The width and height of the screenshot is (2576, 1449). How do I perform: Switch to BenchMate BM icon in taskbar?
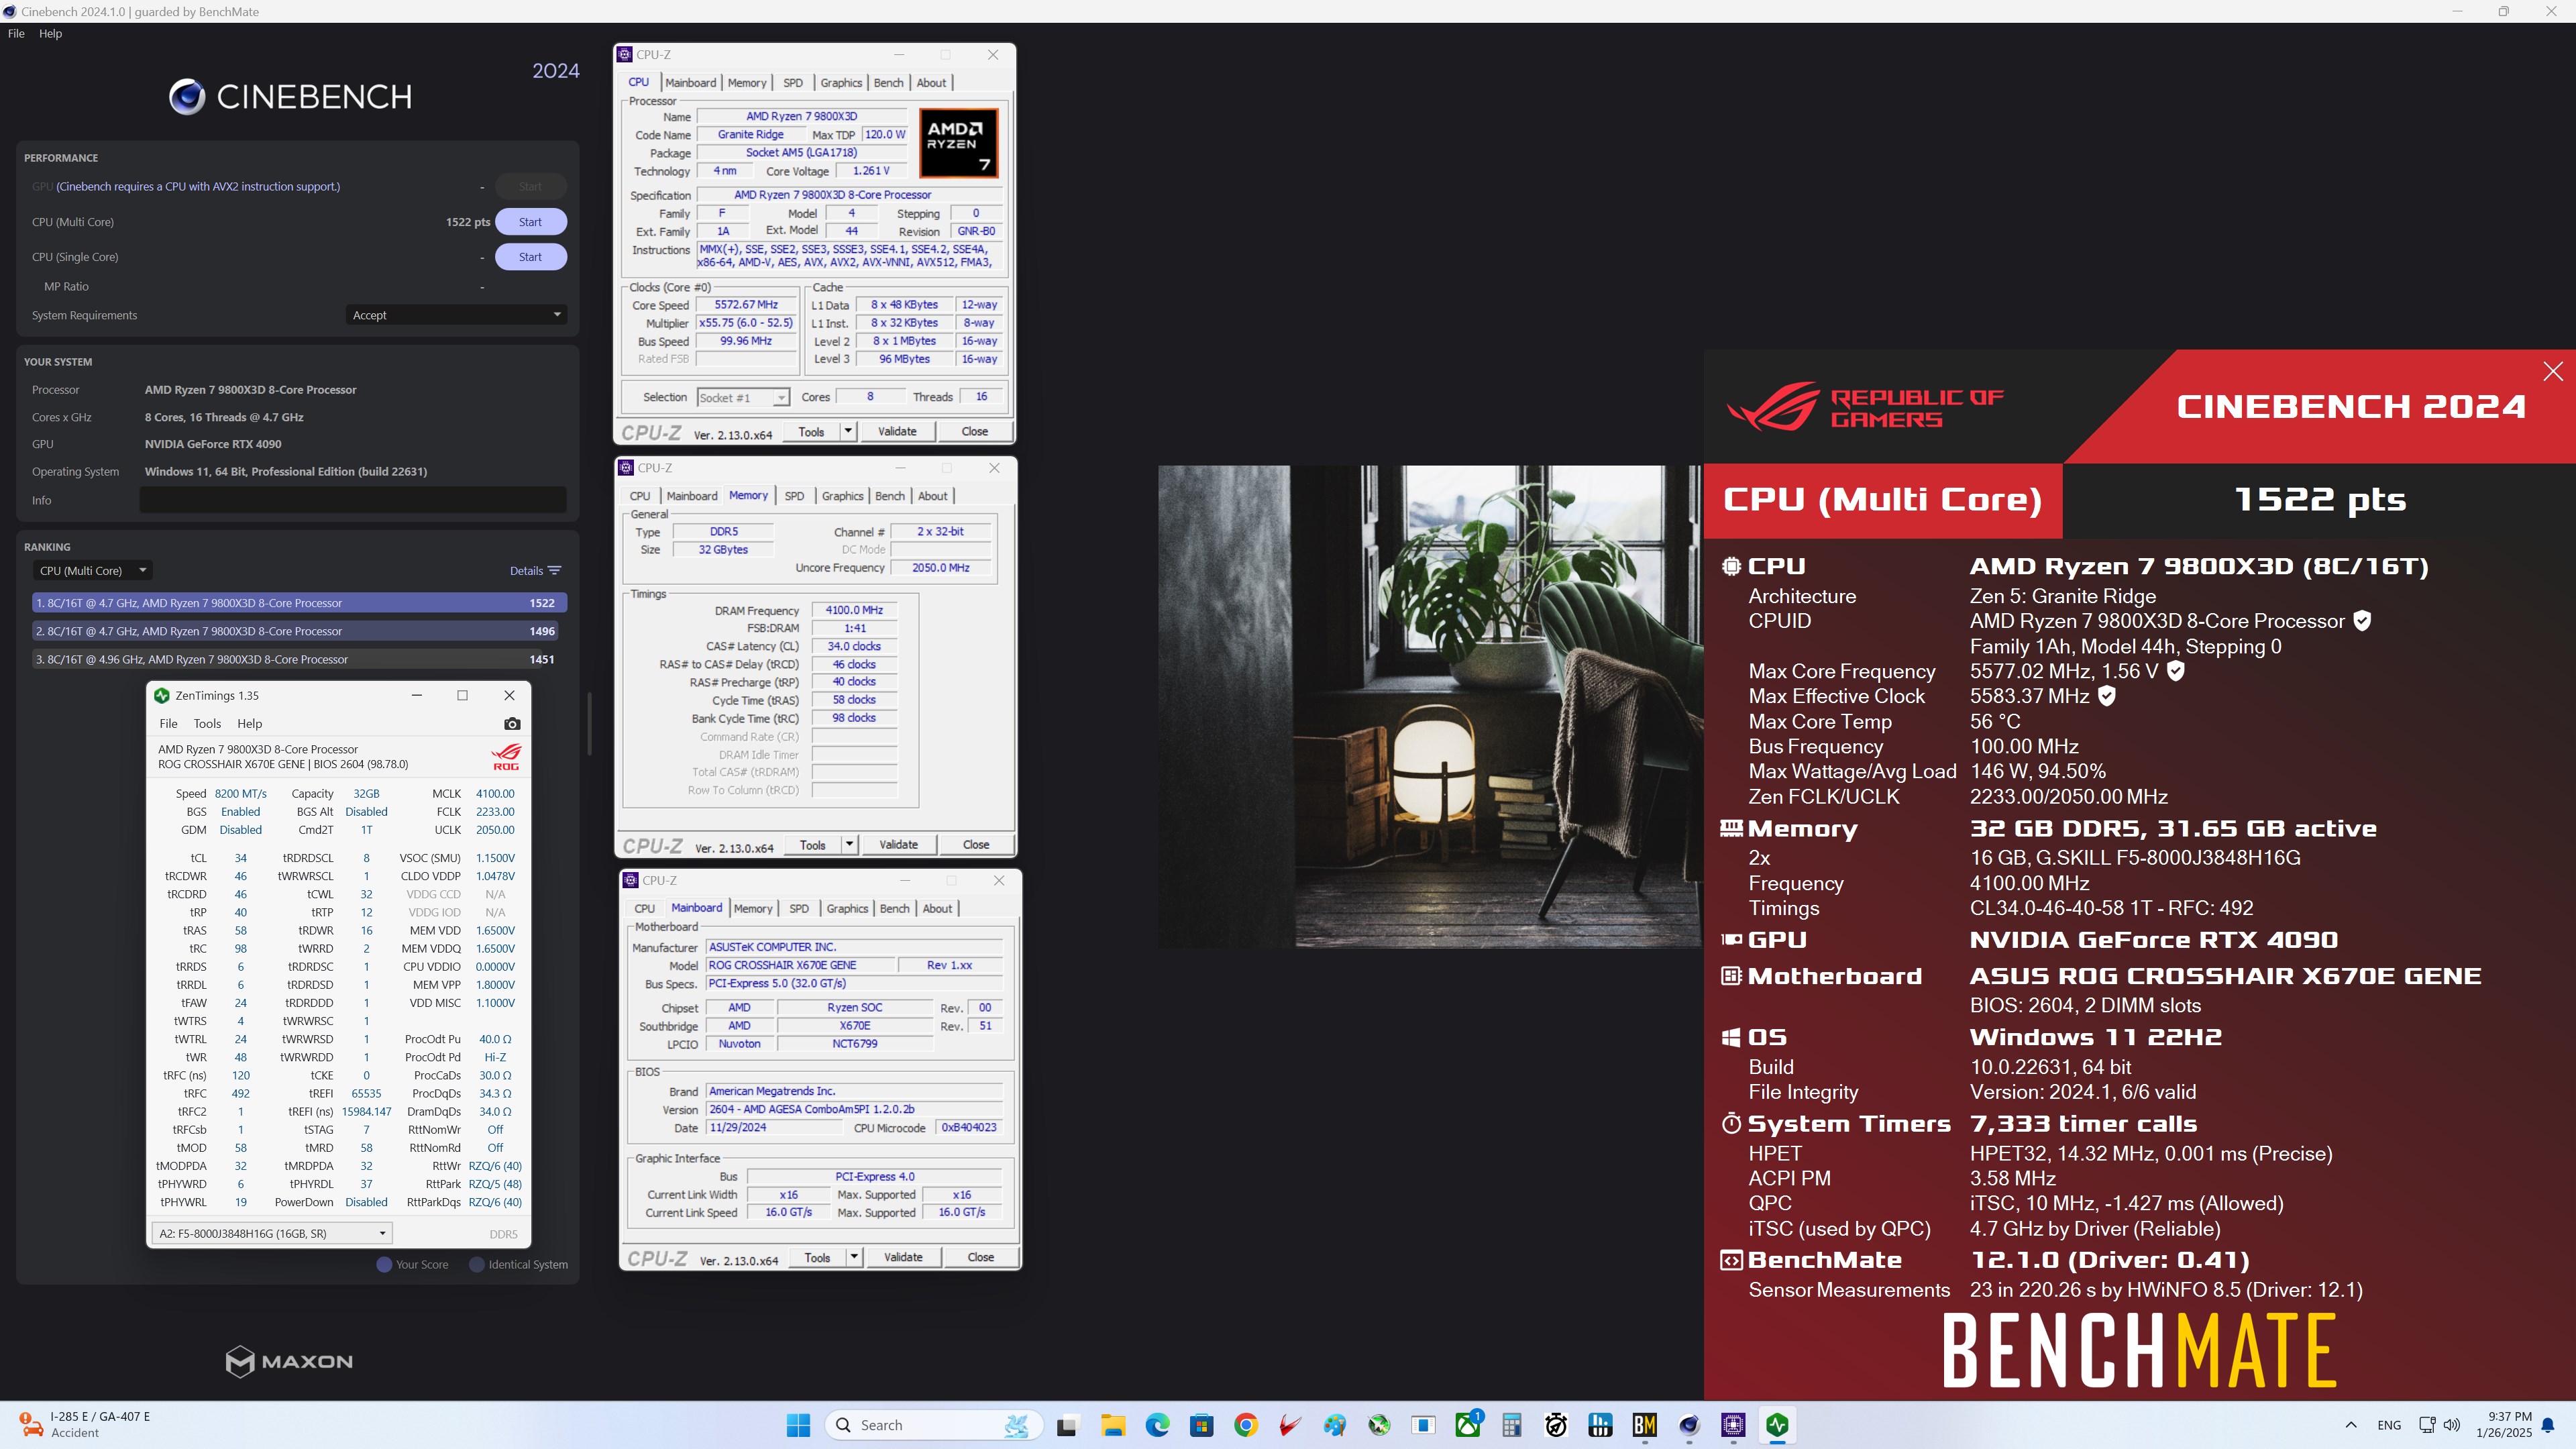click(1645, 1425)
